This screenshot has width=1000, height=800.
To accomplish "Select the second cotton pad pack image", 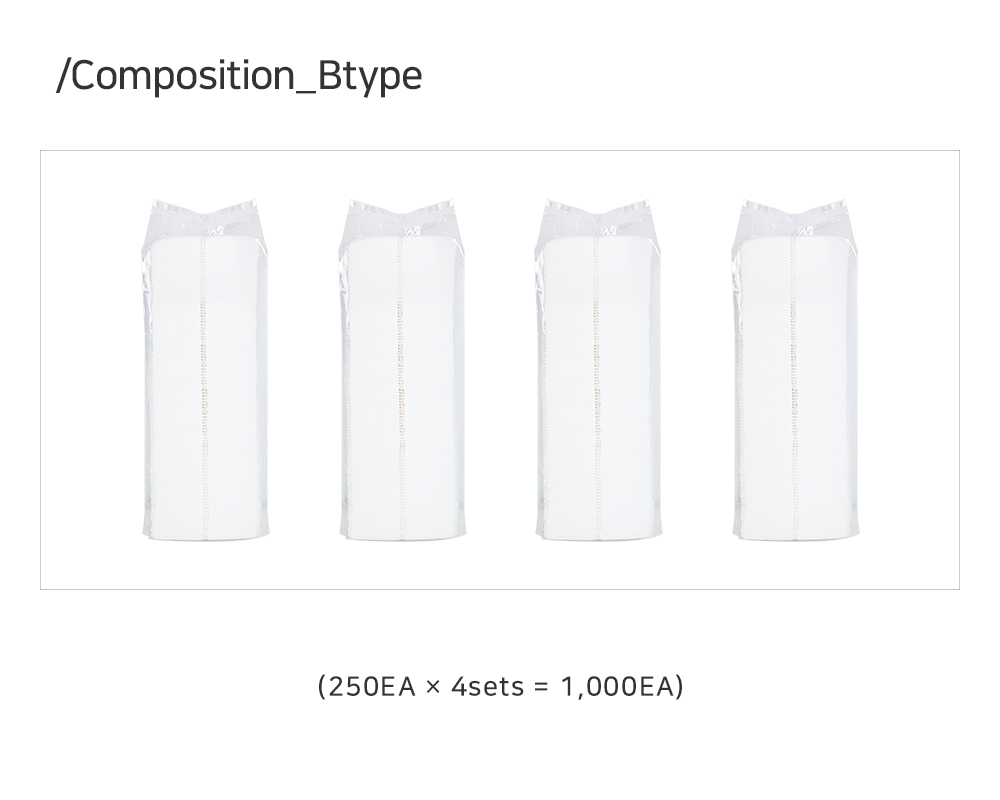I will [402, 370].
